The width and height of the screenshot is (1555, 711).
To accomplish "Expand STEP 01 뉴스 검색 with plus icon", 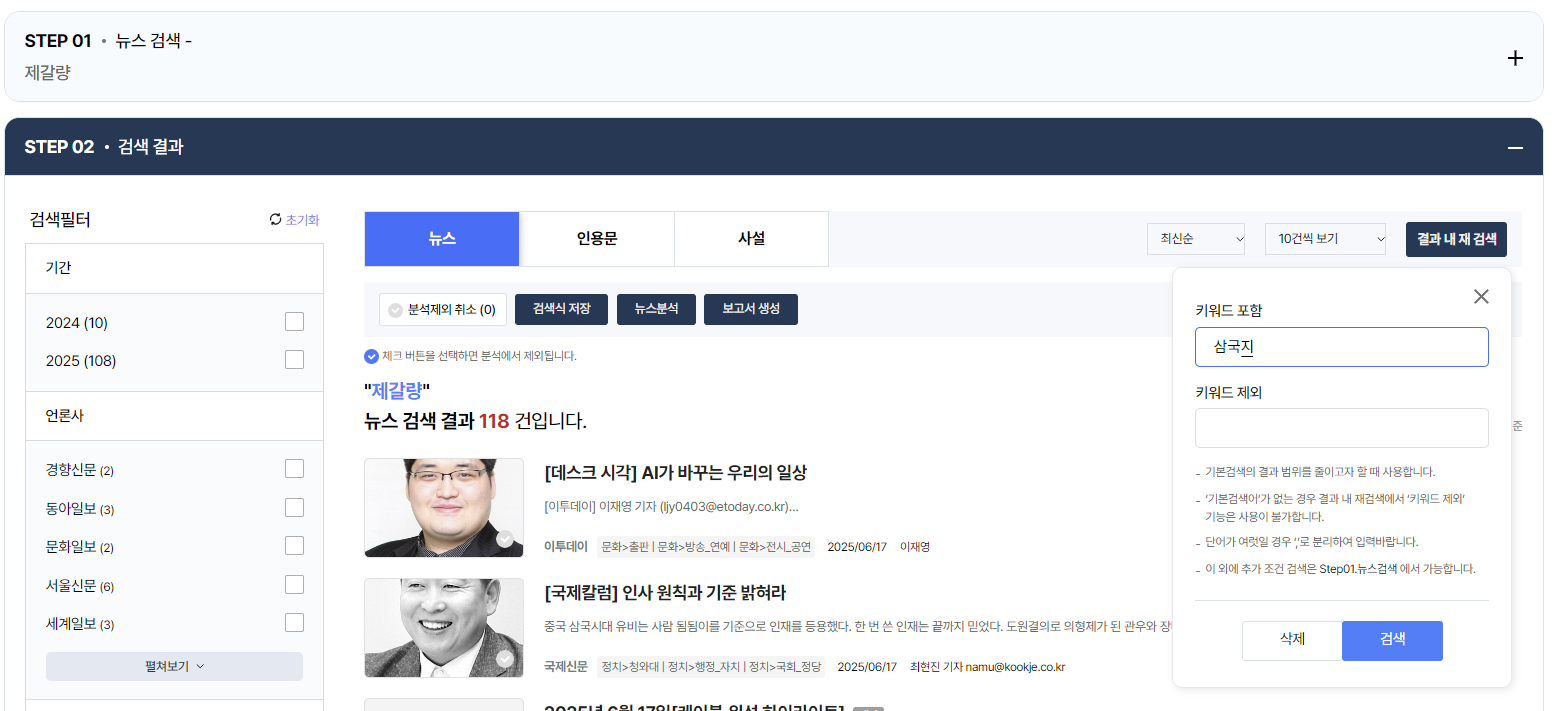I will (1515, 58).
